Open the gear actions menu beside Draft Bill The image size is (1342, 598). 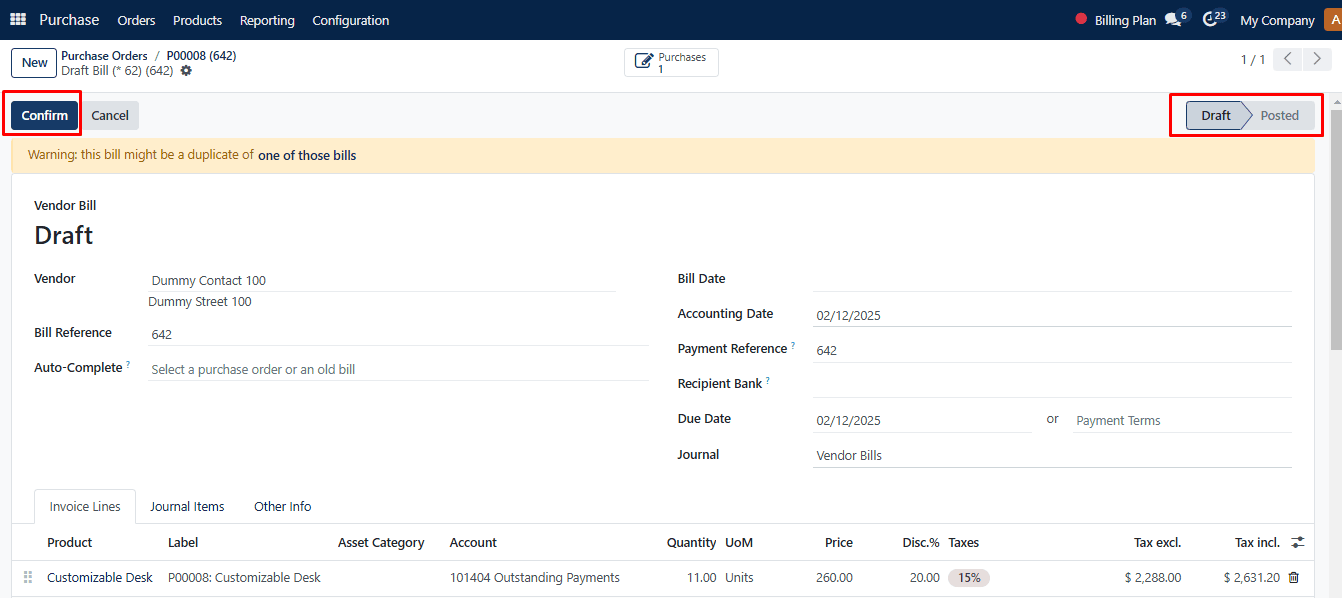[x=186, y=71]
